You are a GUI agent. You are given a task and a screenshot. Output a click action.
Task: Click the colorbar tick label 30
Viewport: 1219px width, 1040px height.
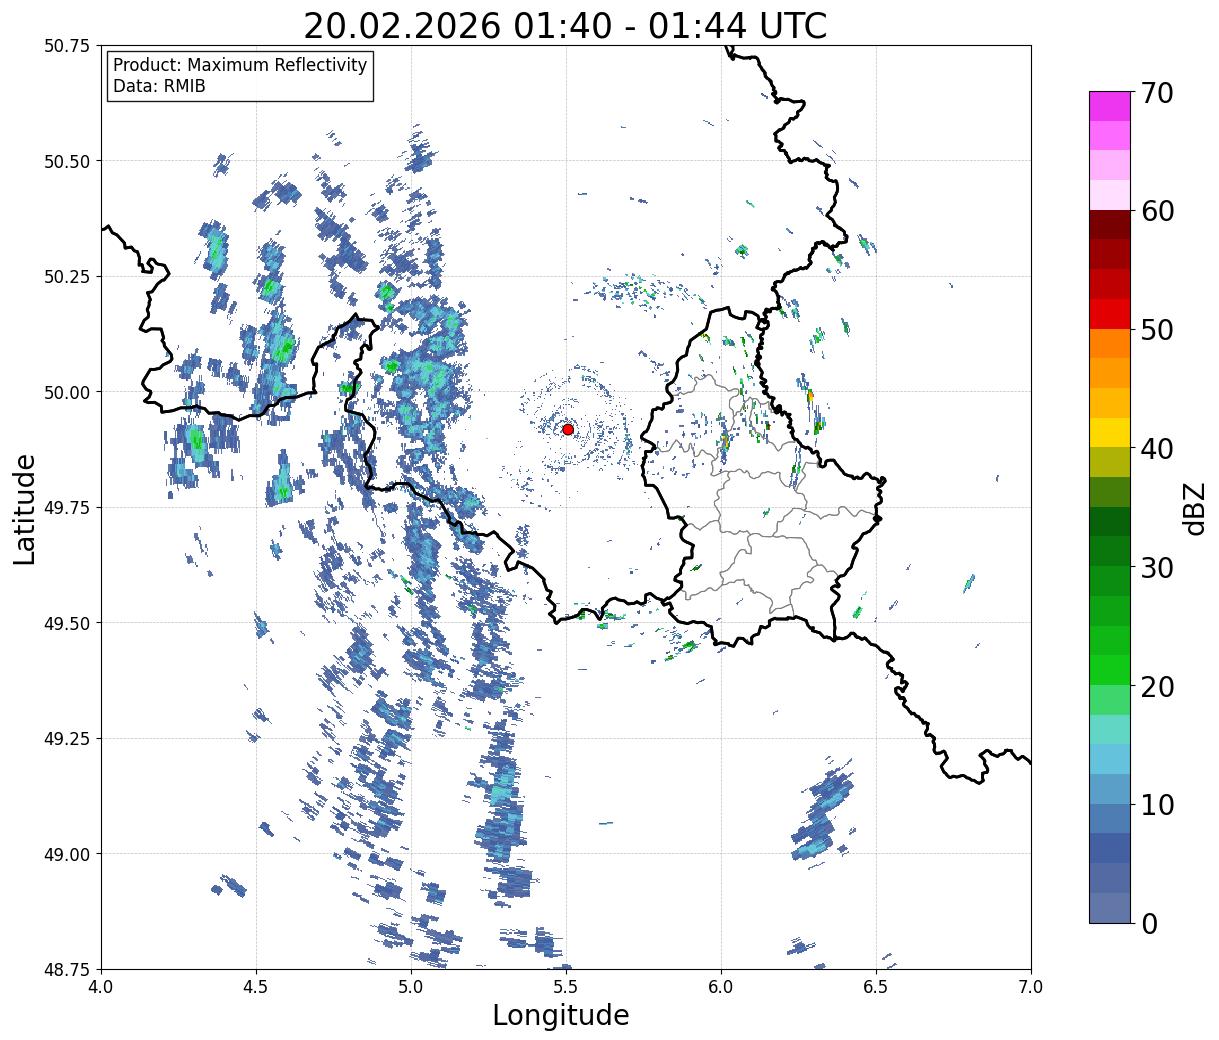point(1157,568)
